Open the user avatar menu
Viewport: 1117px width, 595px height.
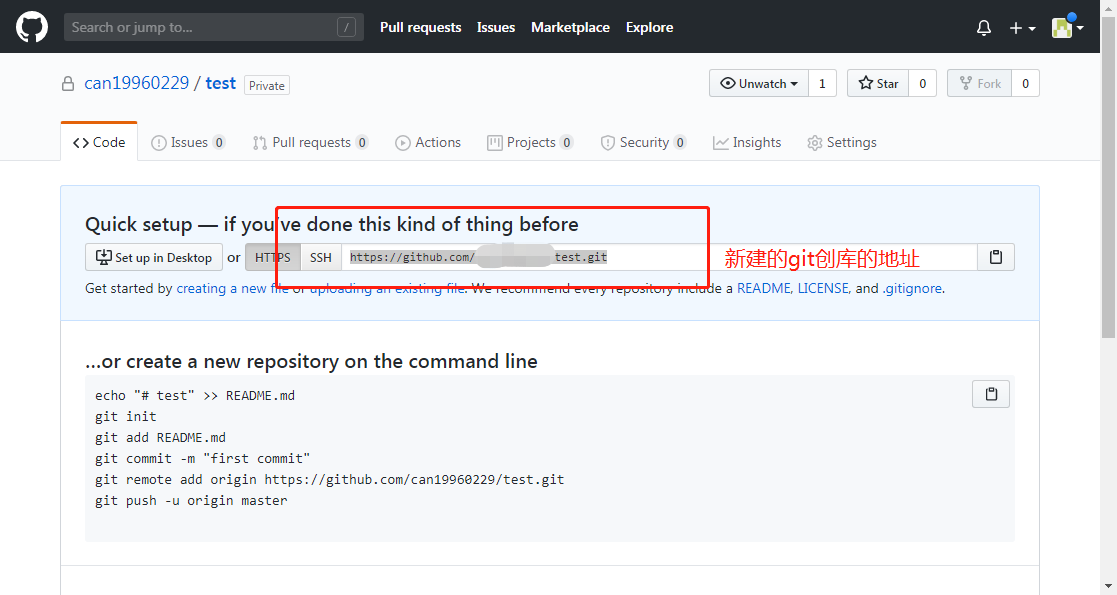point(1067,27)
